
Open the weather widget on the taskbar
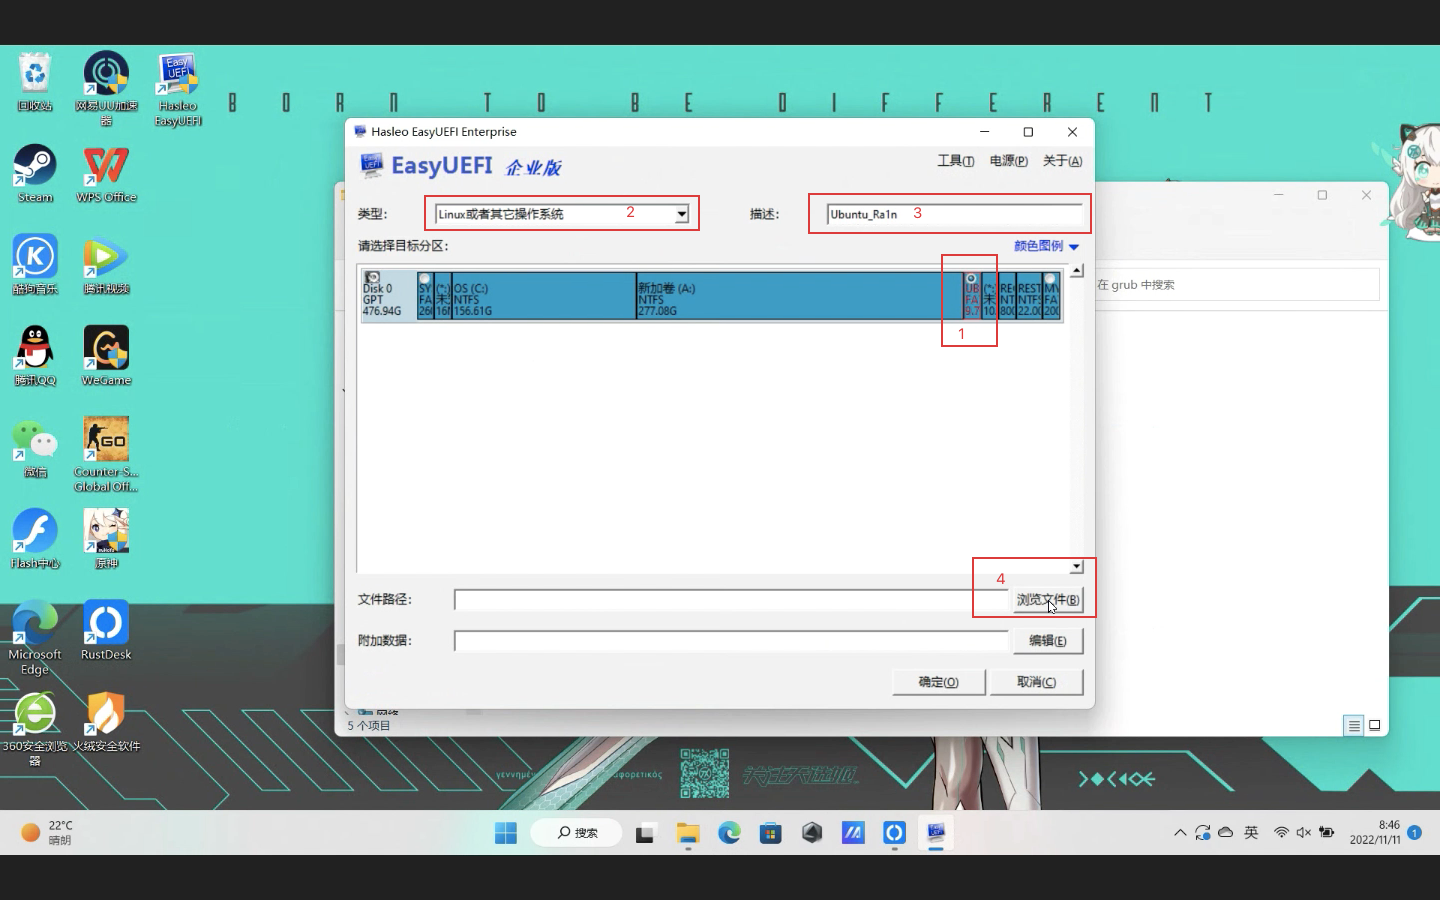pos(48,833)
